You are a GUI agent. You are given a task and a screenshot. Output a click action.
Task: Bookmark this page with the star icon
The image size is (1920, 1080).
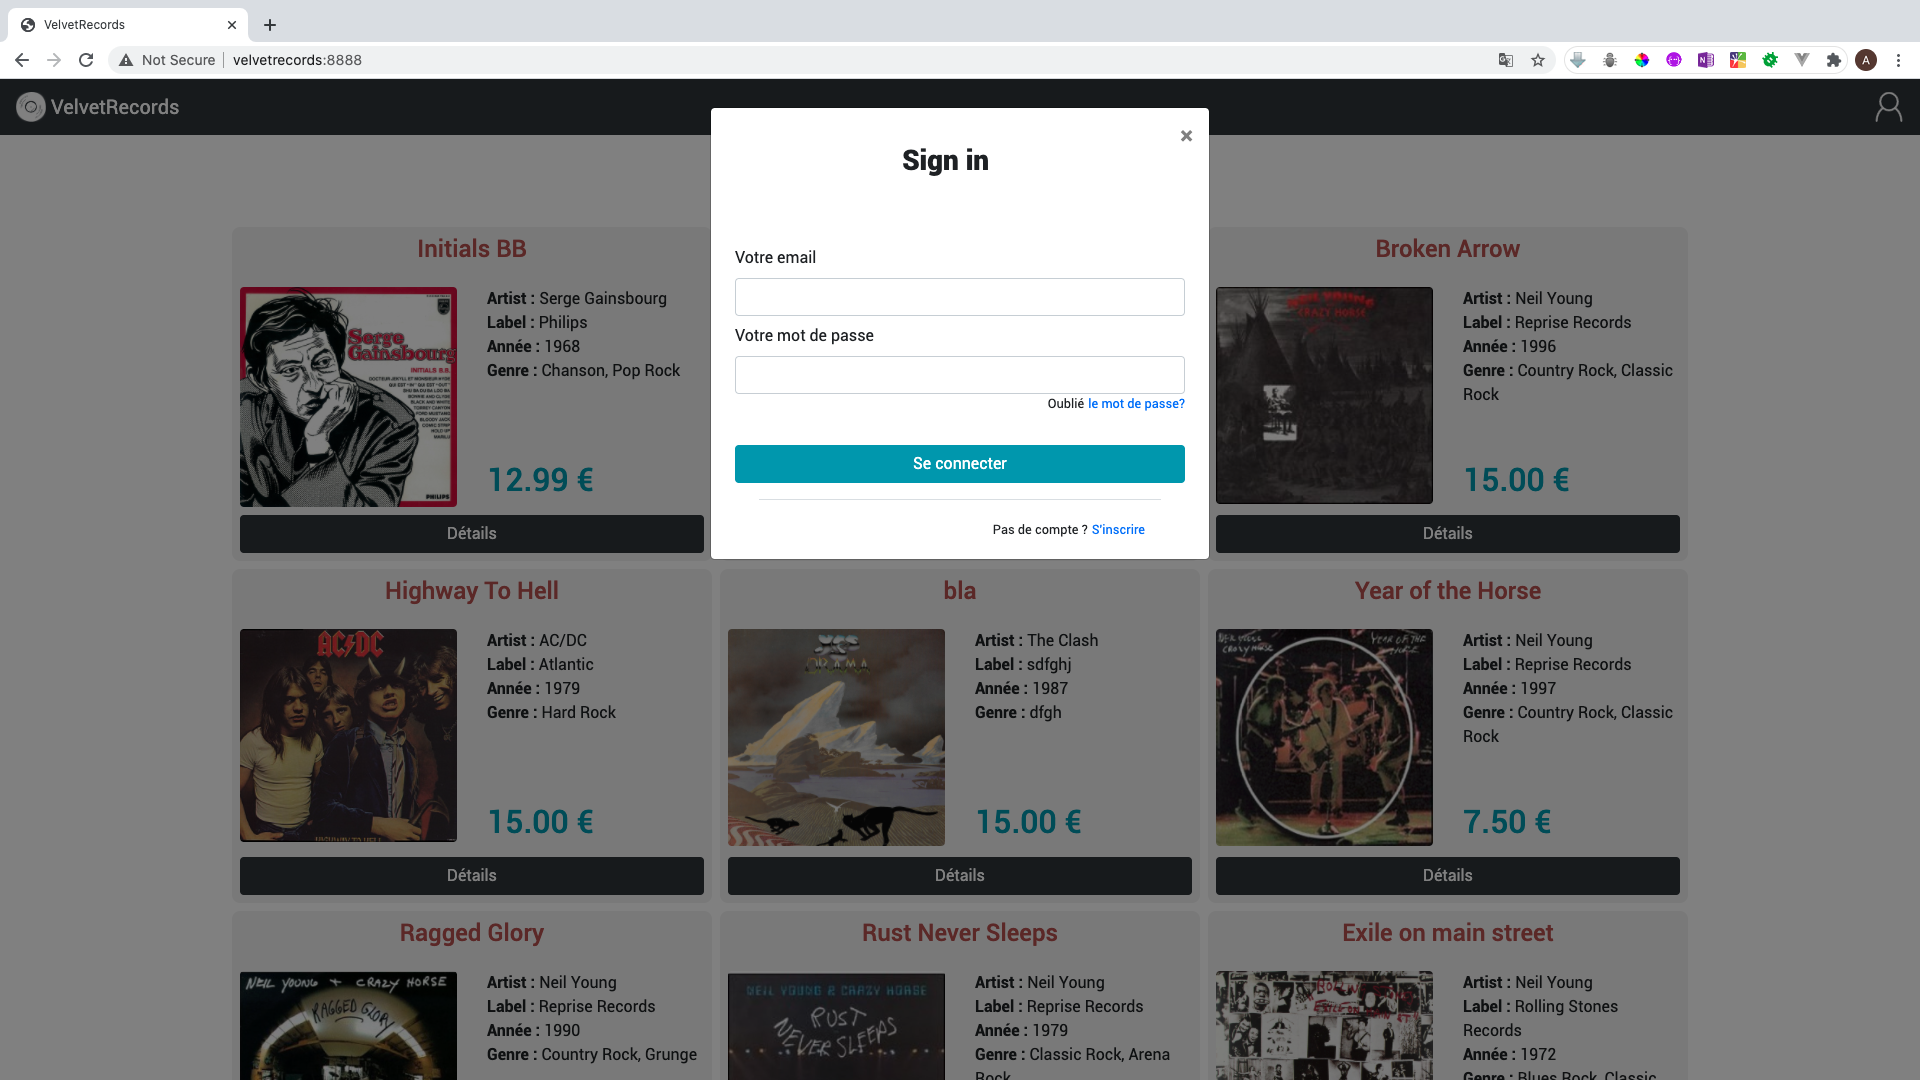(x=1538, y=60)
